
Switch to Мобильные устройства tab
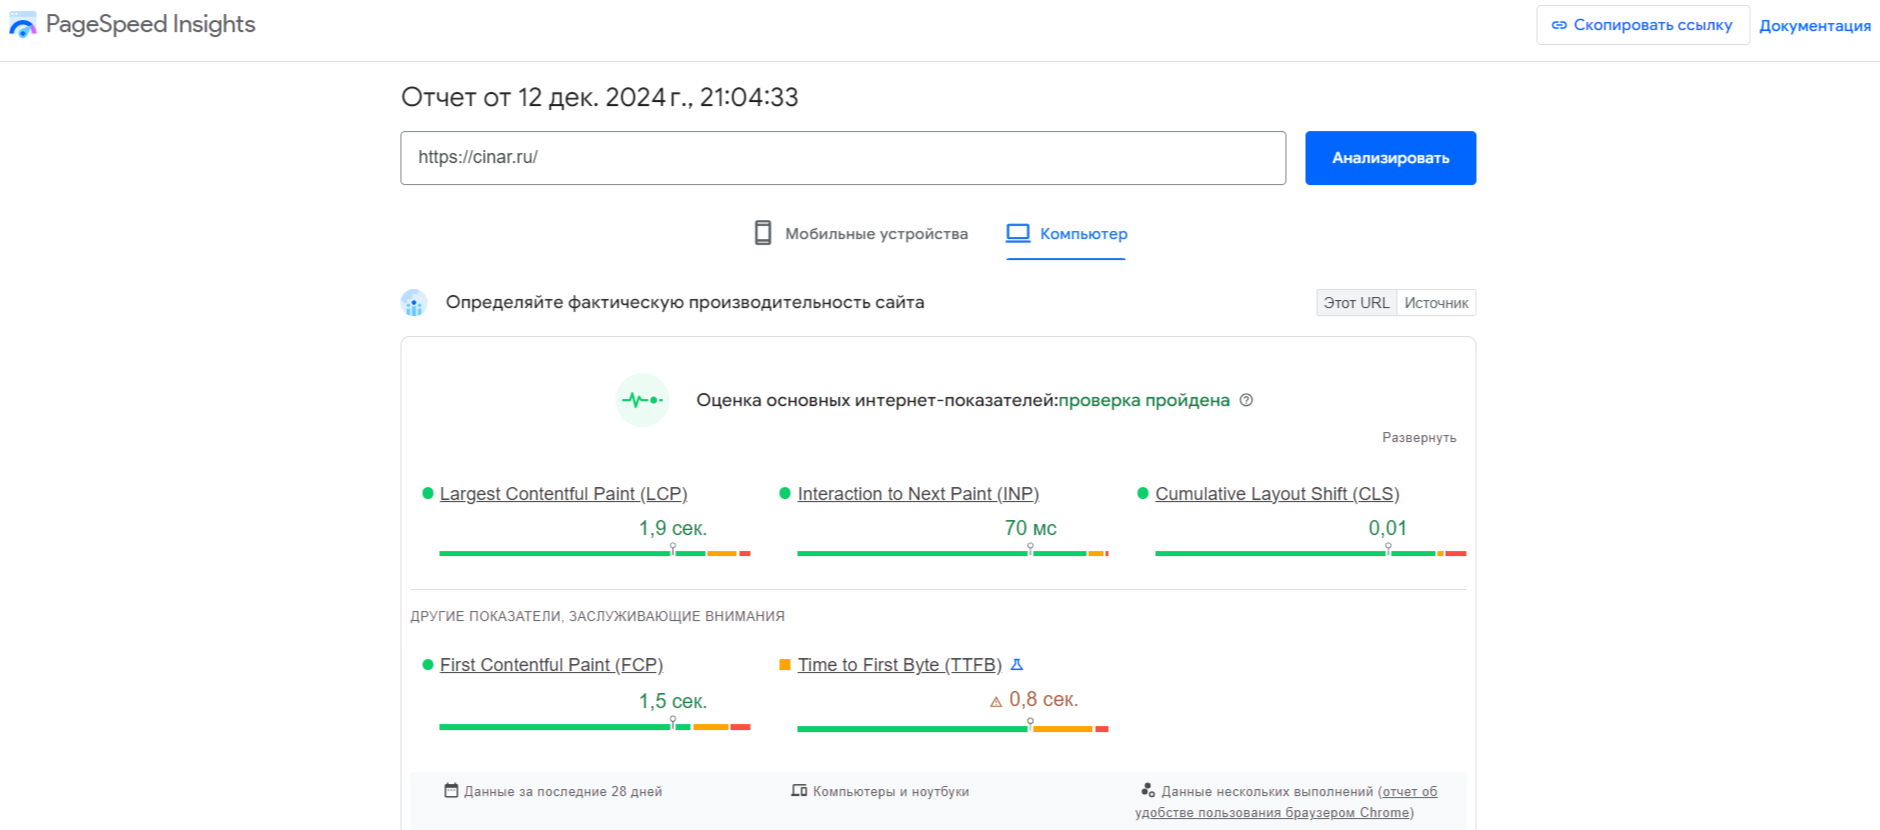(x=861, y=233)
